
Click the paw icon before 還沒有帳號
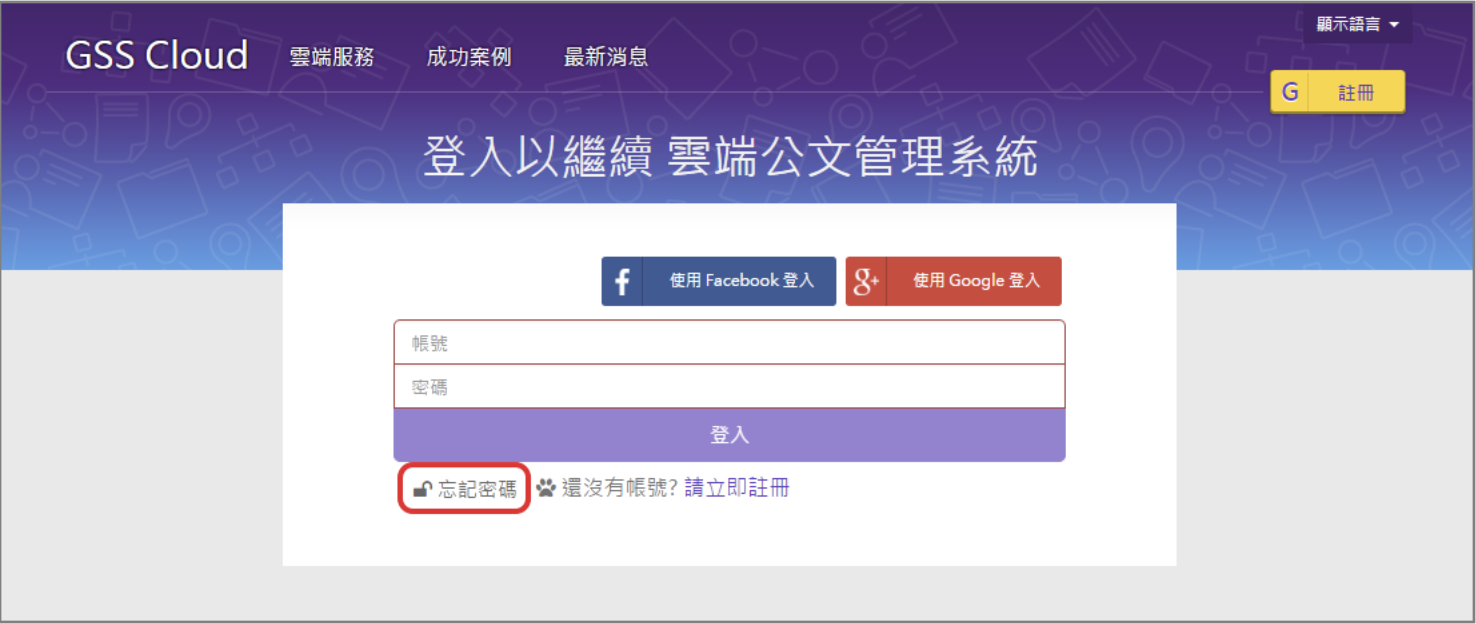click(545, 488)
